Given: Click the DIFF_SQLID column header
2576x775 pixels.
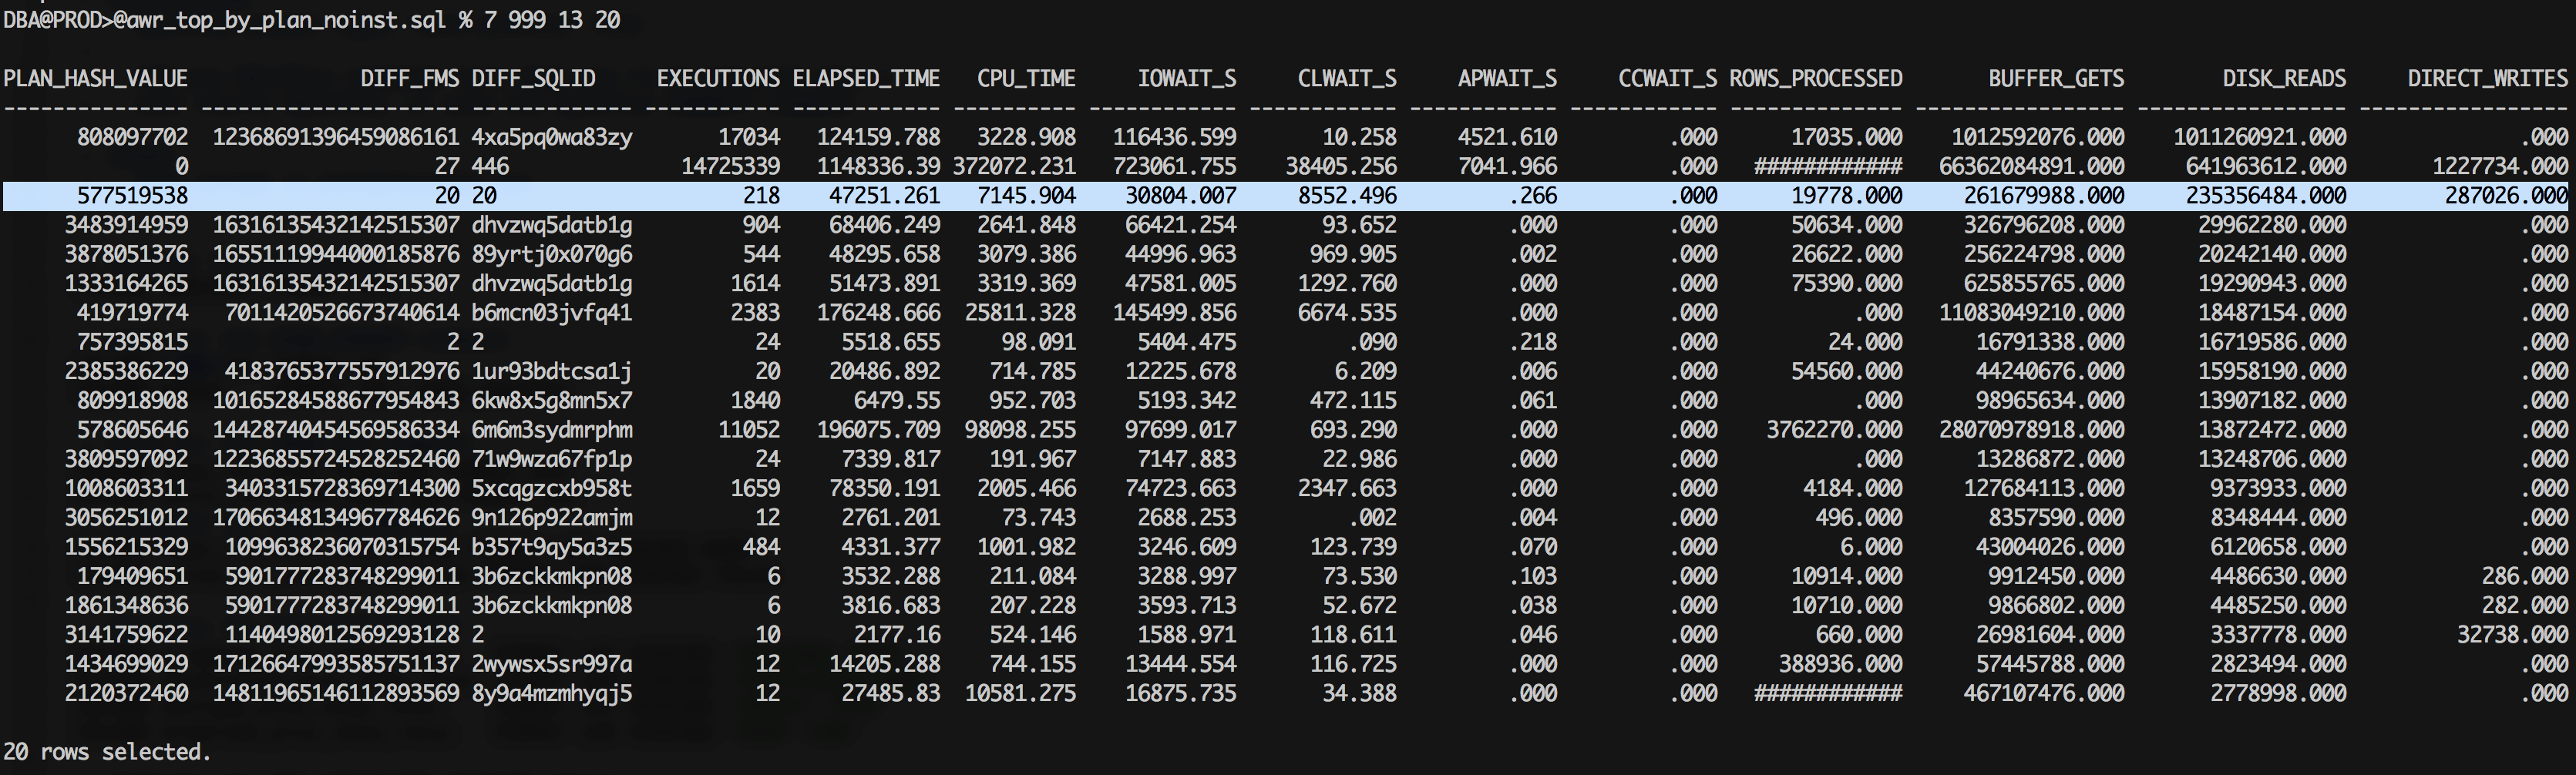Looking at the screenshot, I should [x=533, y=78].
